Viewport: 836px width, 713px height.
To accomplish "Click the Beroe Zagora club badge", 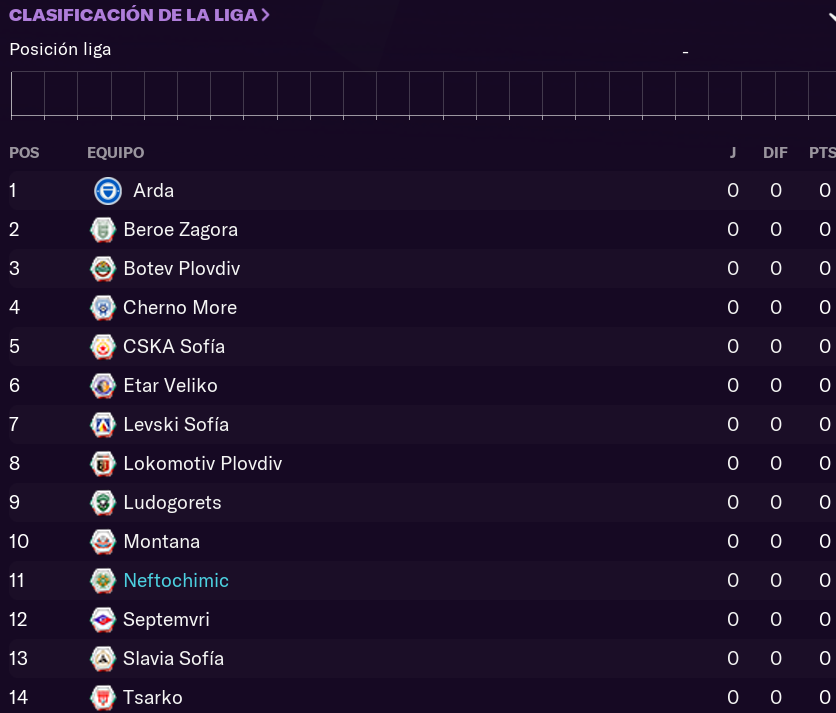I will coord(102,230).
